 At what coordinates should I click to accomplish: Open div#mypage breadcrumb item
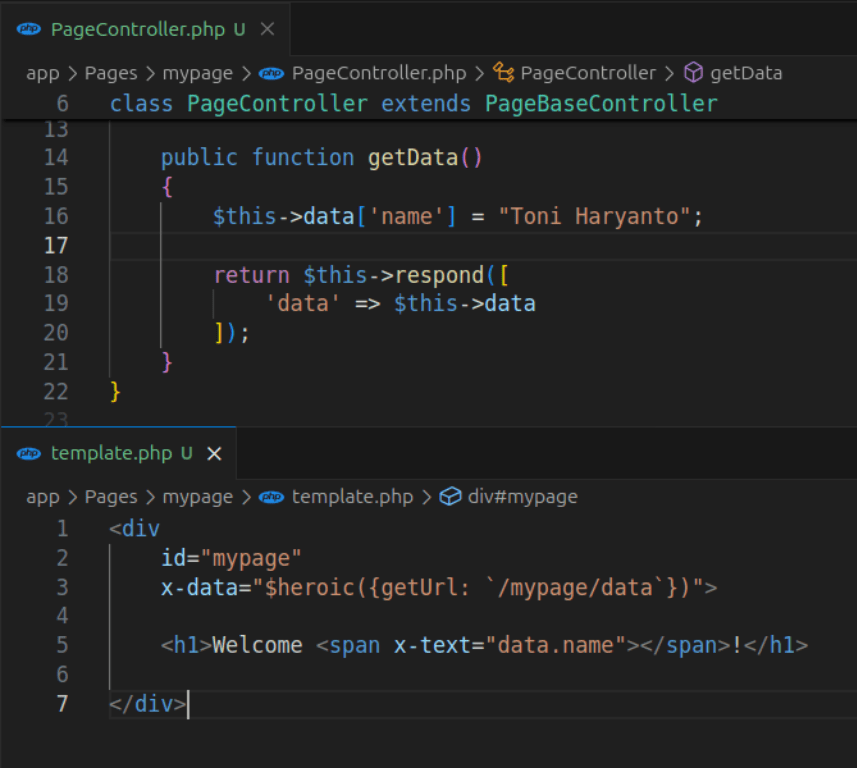tap(523, 497)
